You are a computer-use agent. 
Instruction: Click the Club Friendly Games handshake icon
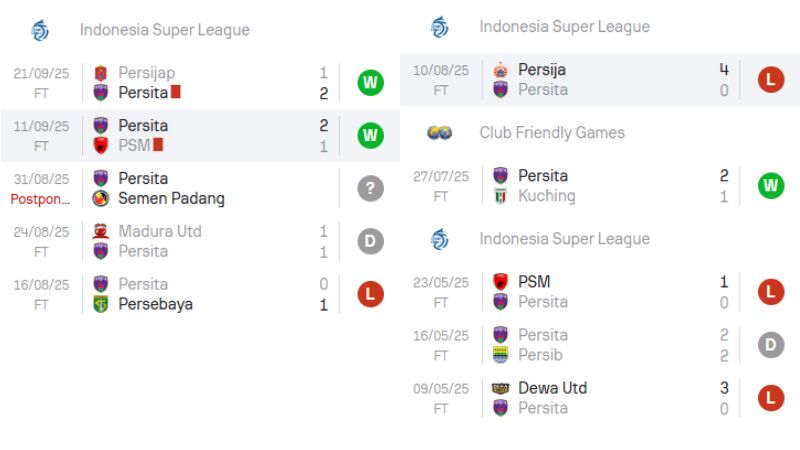[x=439, y=133]
